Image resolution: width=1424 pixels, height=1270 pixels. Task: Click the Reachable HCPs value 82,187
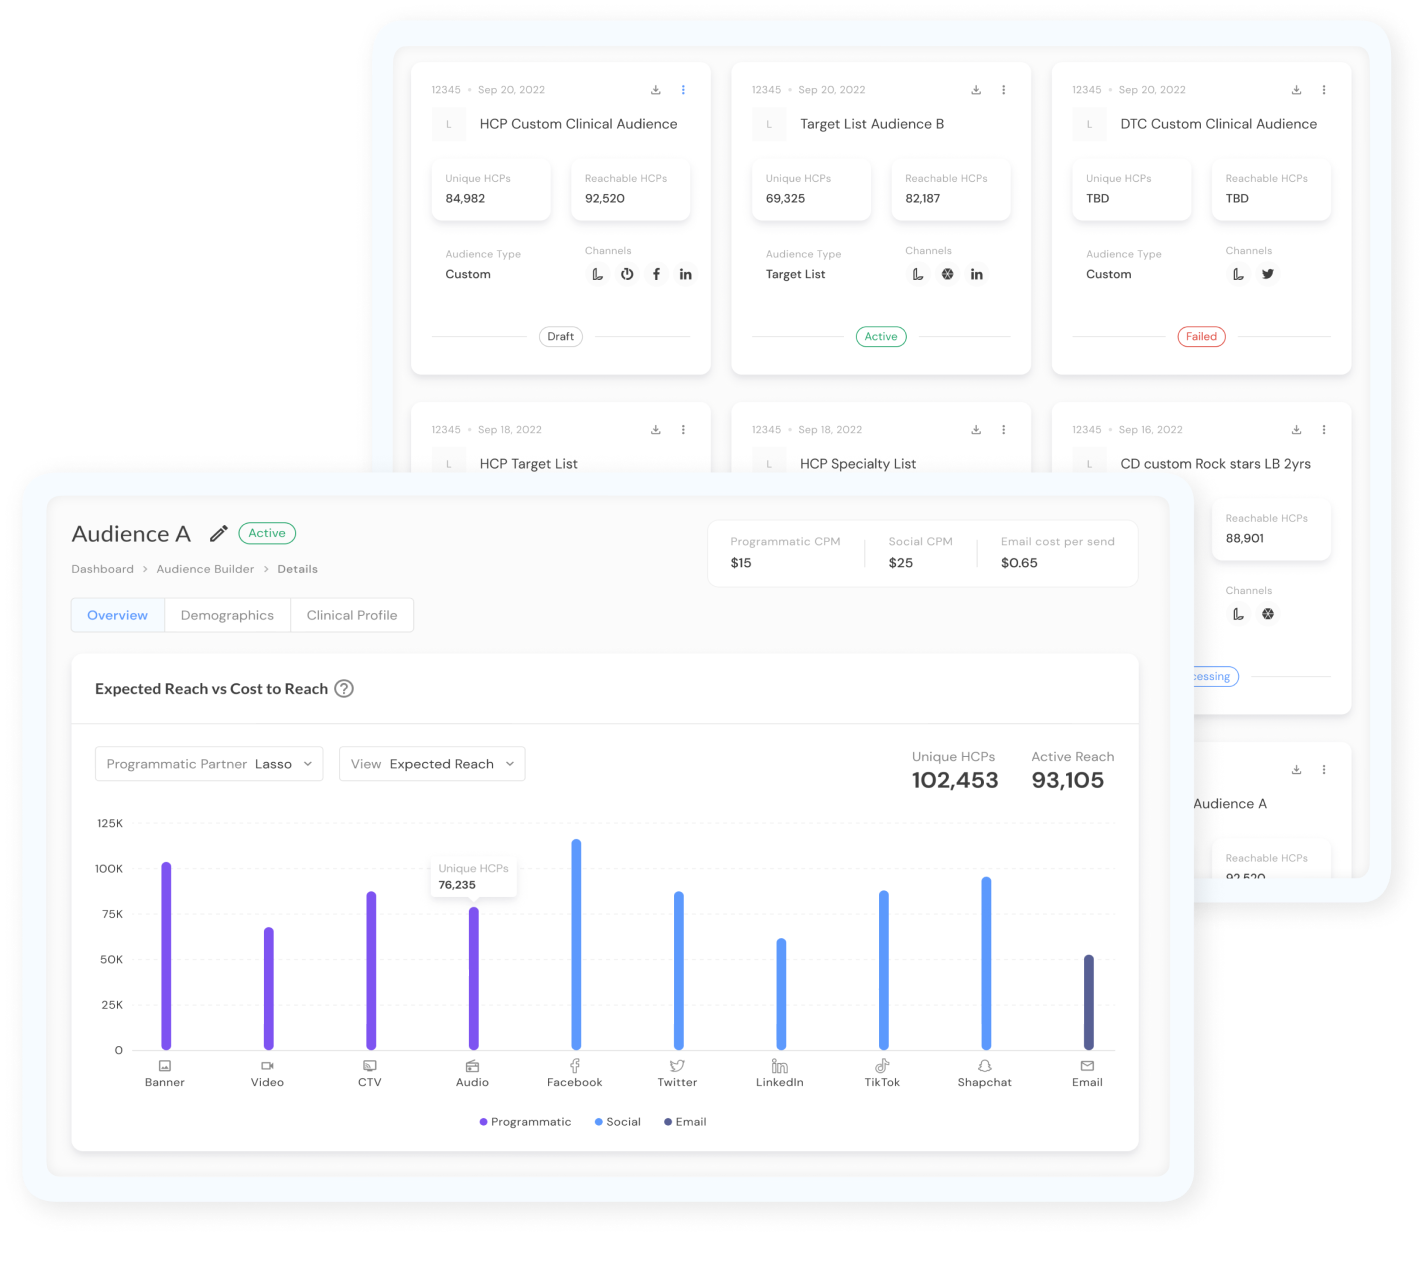coord(923,199)
